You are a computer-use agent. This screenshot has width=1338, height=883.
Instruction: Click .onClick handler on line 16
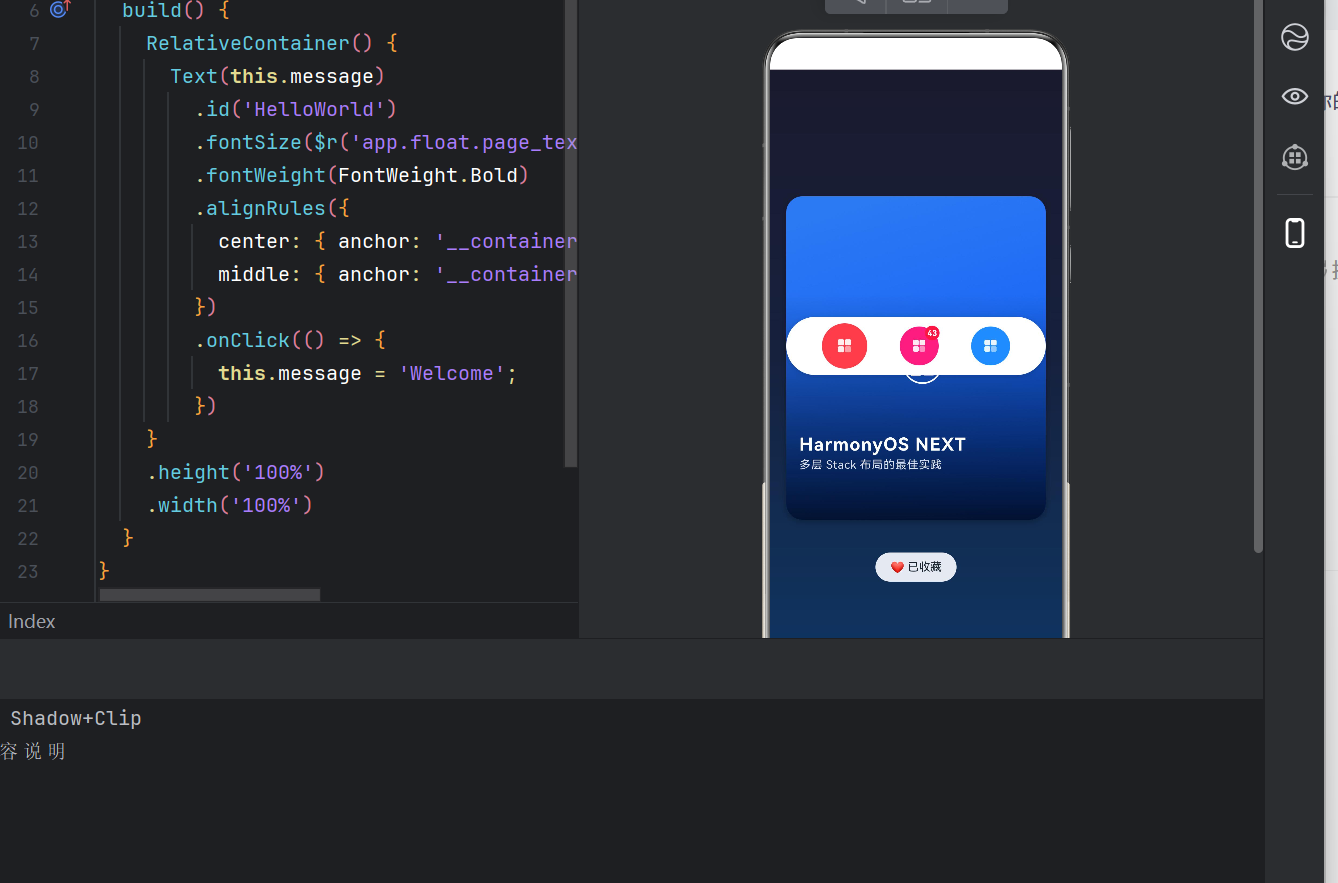click(x=242, y=340)
